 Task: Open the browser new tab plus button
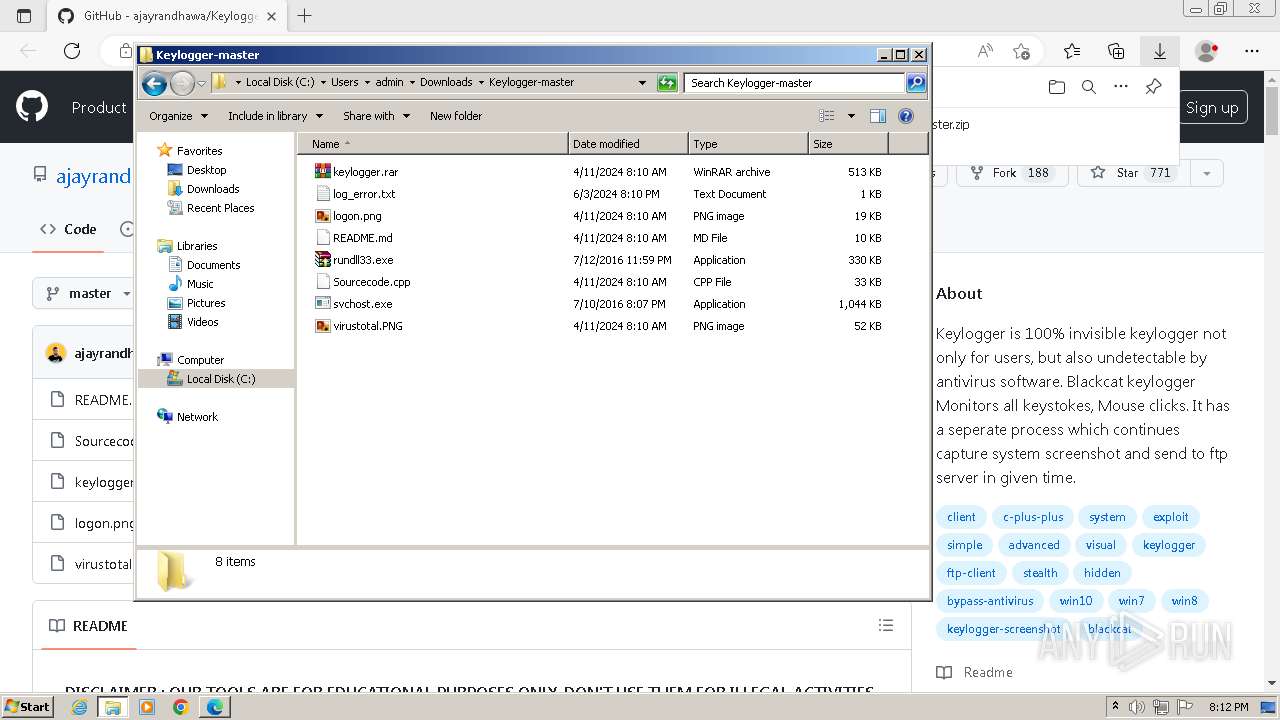(x=305, y=16)
